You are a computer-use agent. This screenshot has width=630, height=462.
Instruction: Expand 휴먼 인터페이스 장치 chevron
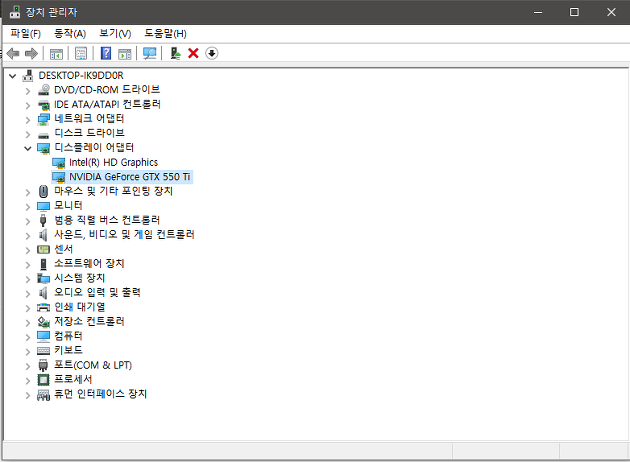click(x=27, y=395)
